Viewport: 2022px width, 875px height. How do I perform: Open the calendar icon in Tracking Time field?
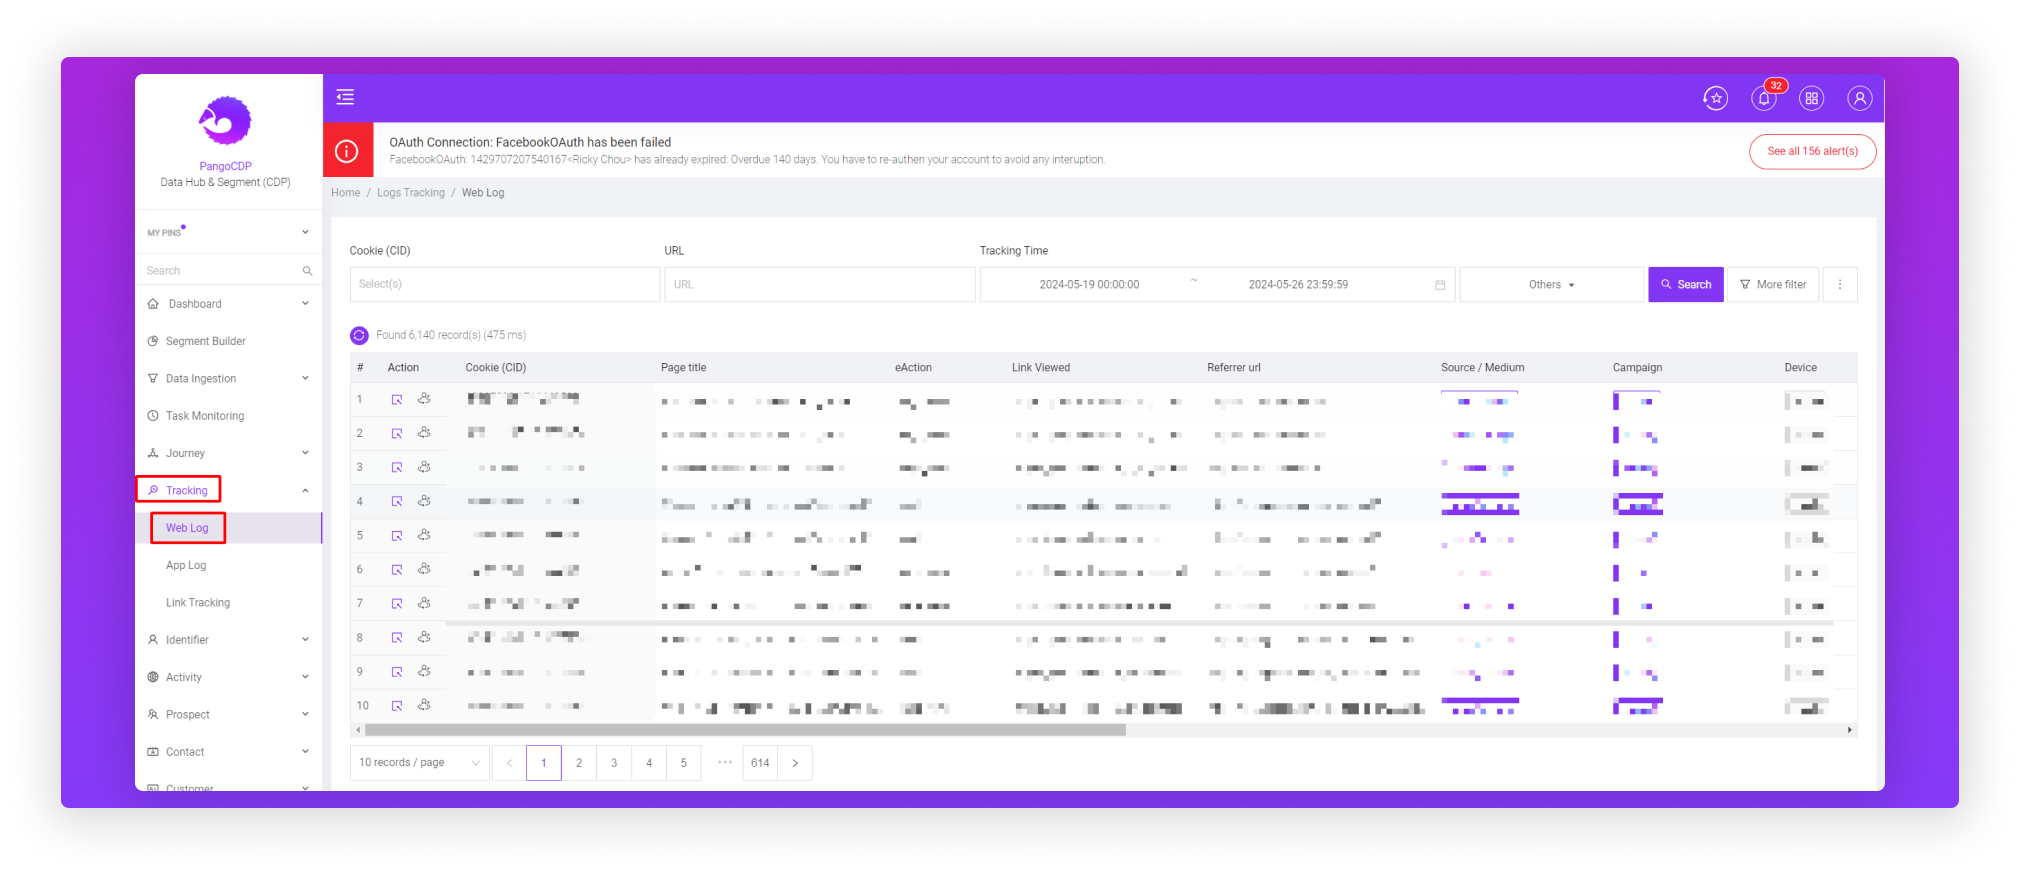(x=1440, y=285)
